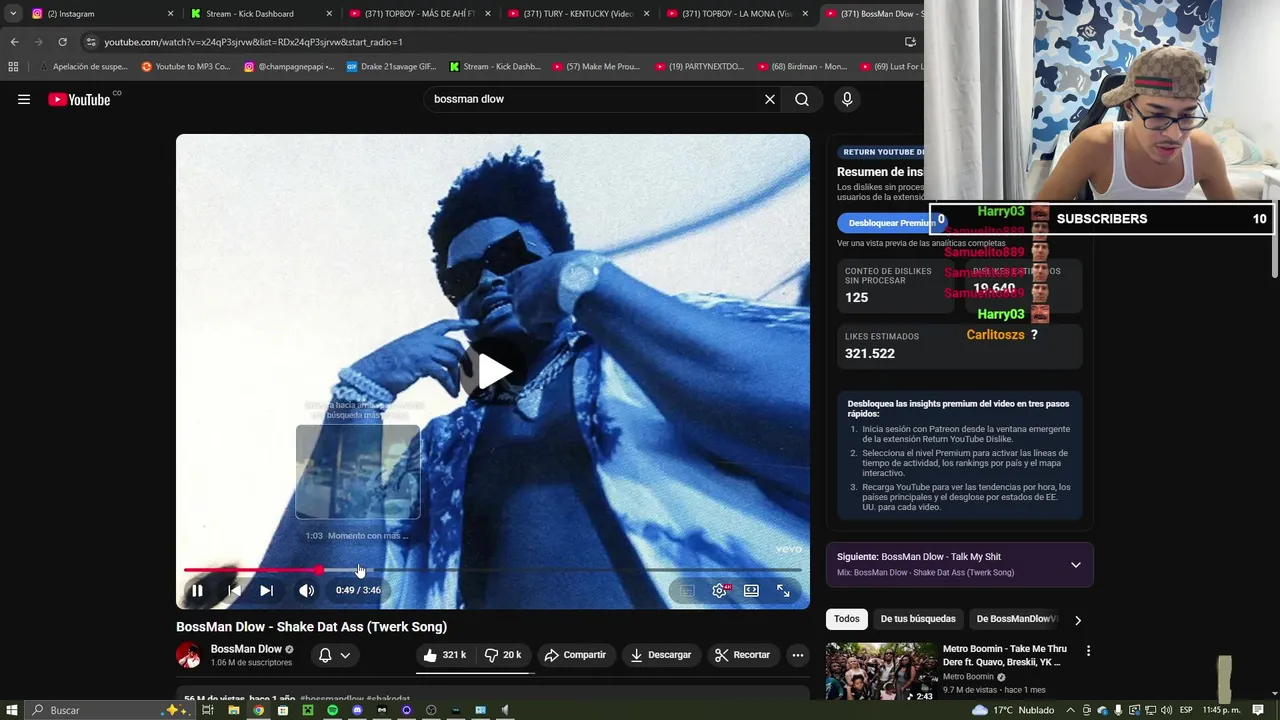Expand the Siguiente playlist panel chevron
This screenshot has width=1280, height=720.
1075,565
